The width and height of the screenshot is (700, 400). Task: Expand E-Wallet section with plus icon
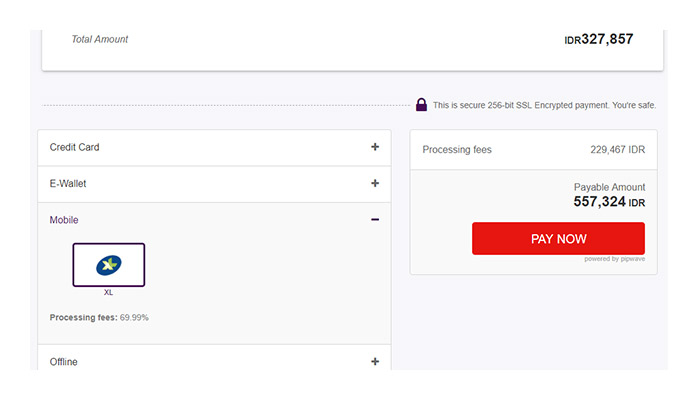(x=375, y=184)
